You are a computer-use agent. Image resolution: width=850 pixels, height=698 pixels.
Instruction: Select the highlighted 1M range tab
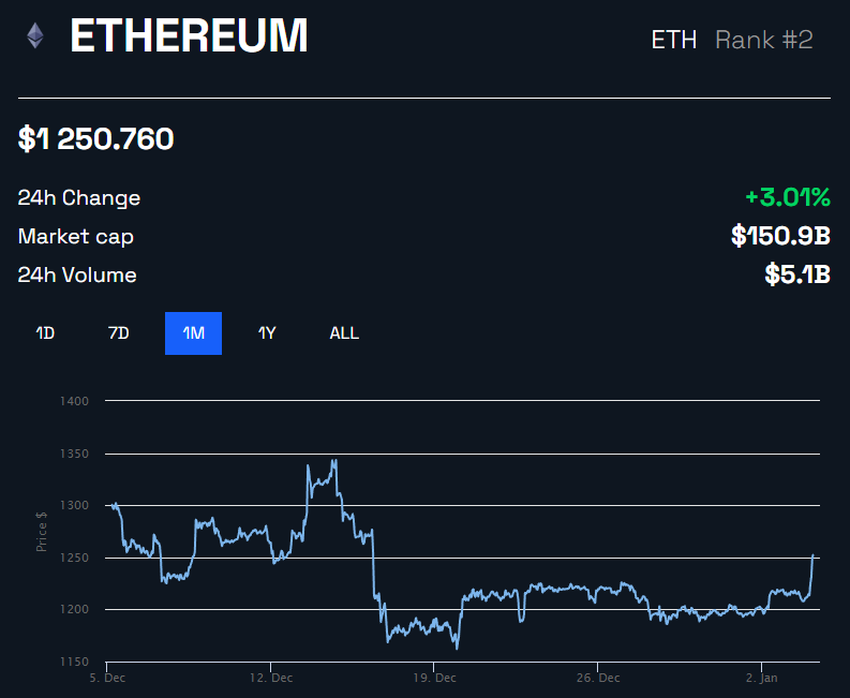click(194, 333)
